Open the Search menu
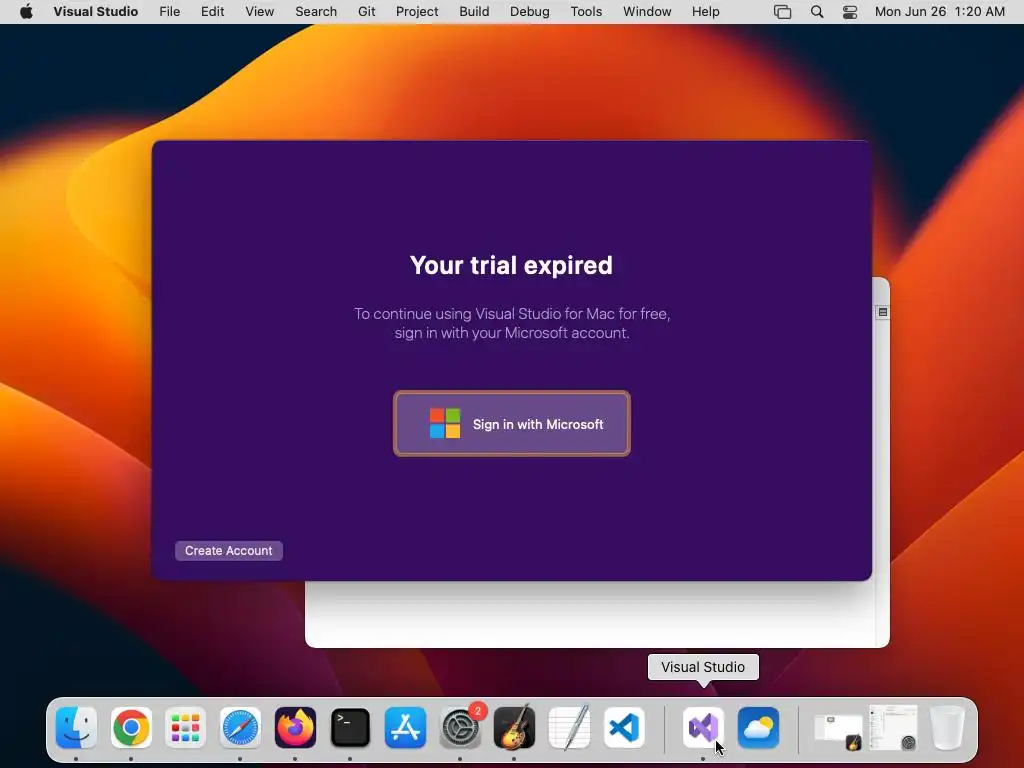 [x=316, y=12]
